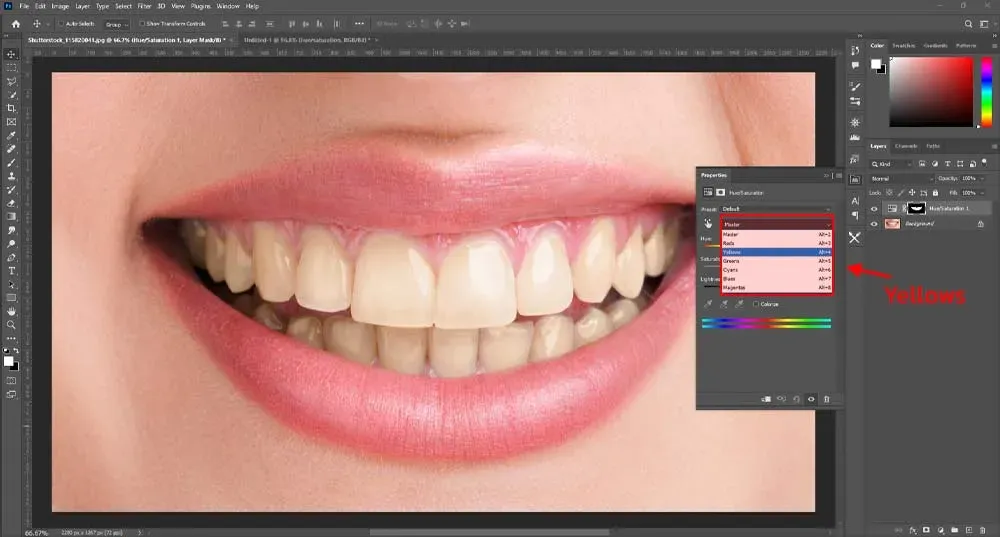Click the clip-to-layer icon in Properties panel

[766, 399]
